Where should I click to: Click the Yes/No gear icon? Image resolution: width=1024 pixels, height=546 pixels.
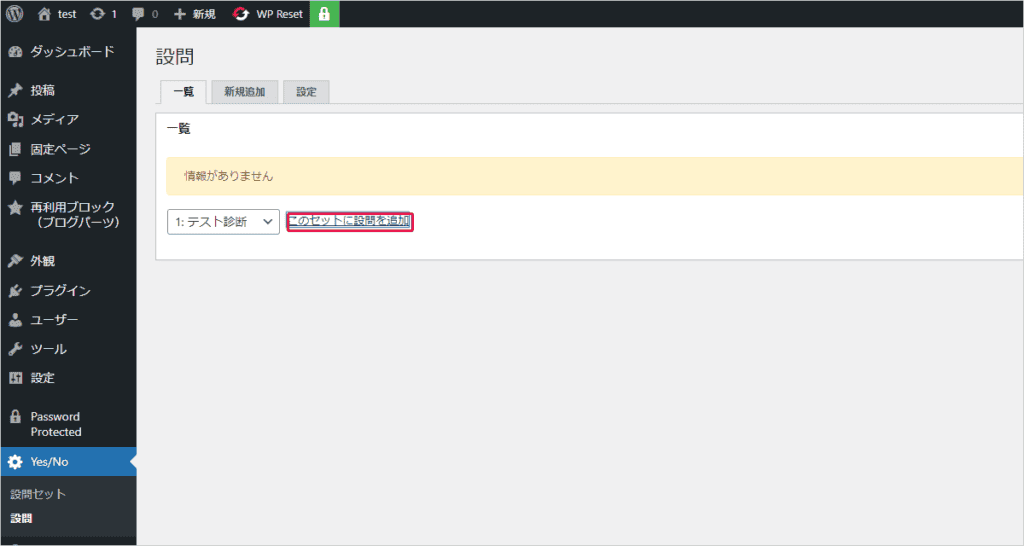[15, 462]
